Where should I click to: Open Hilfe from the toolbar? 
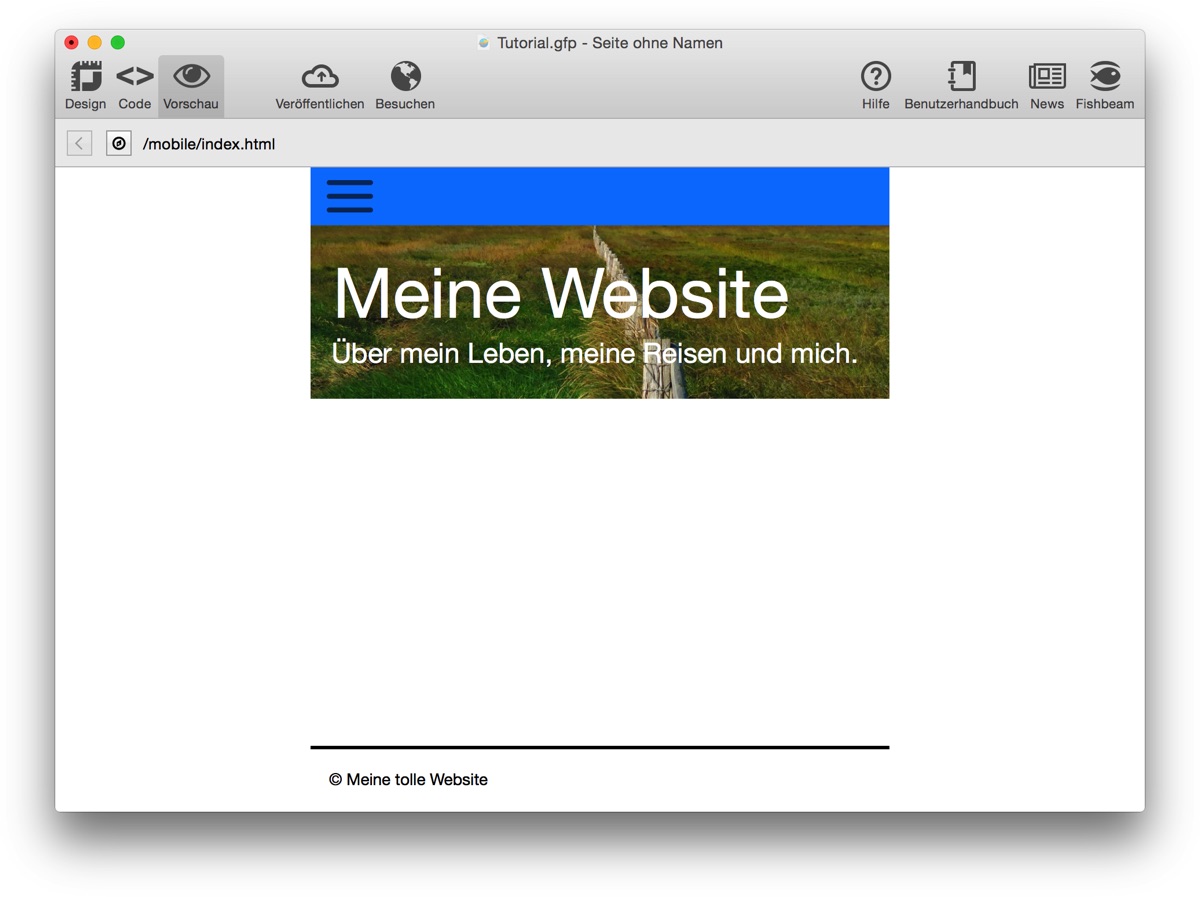point(875,76)
